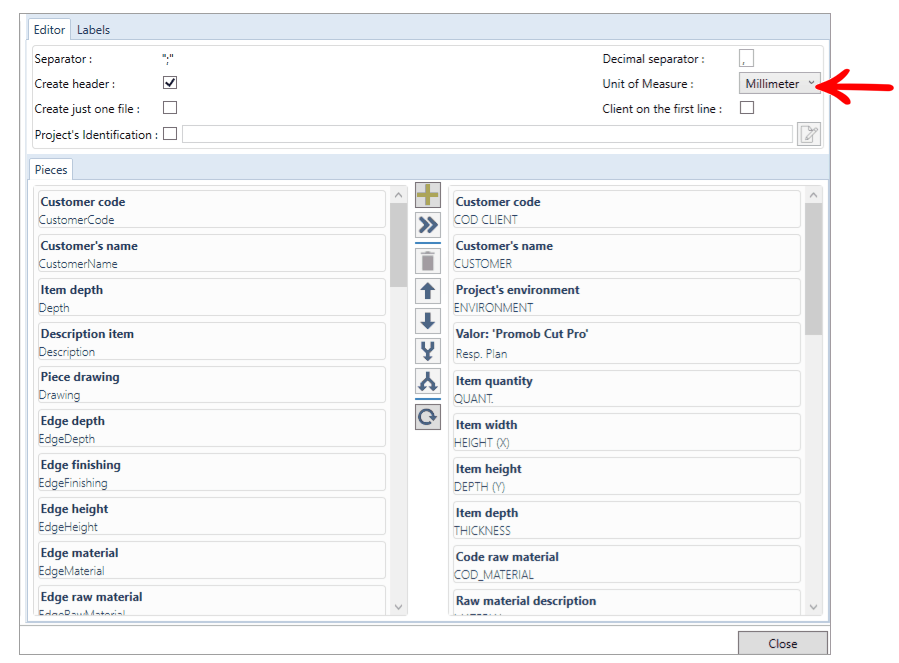Viewport: 899px width, 663px height.
Task: Click the Project's Identification text field
Action: [487, 134]
